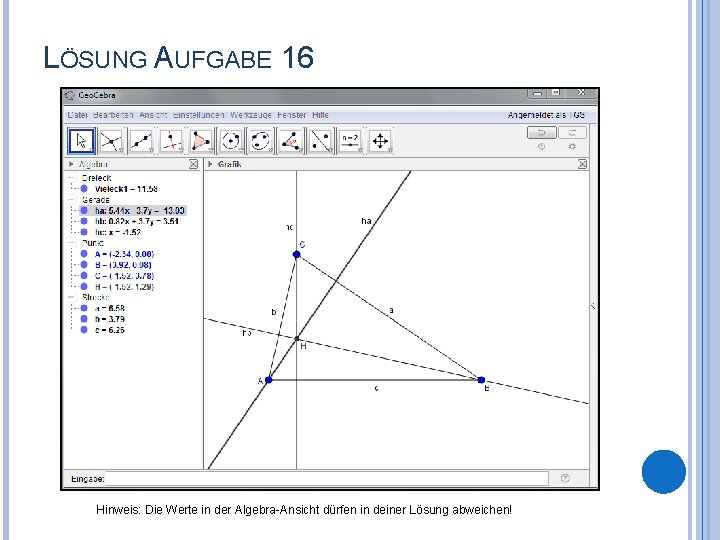
Task: Collapse the Dreieck group
Action: (71, 178)
